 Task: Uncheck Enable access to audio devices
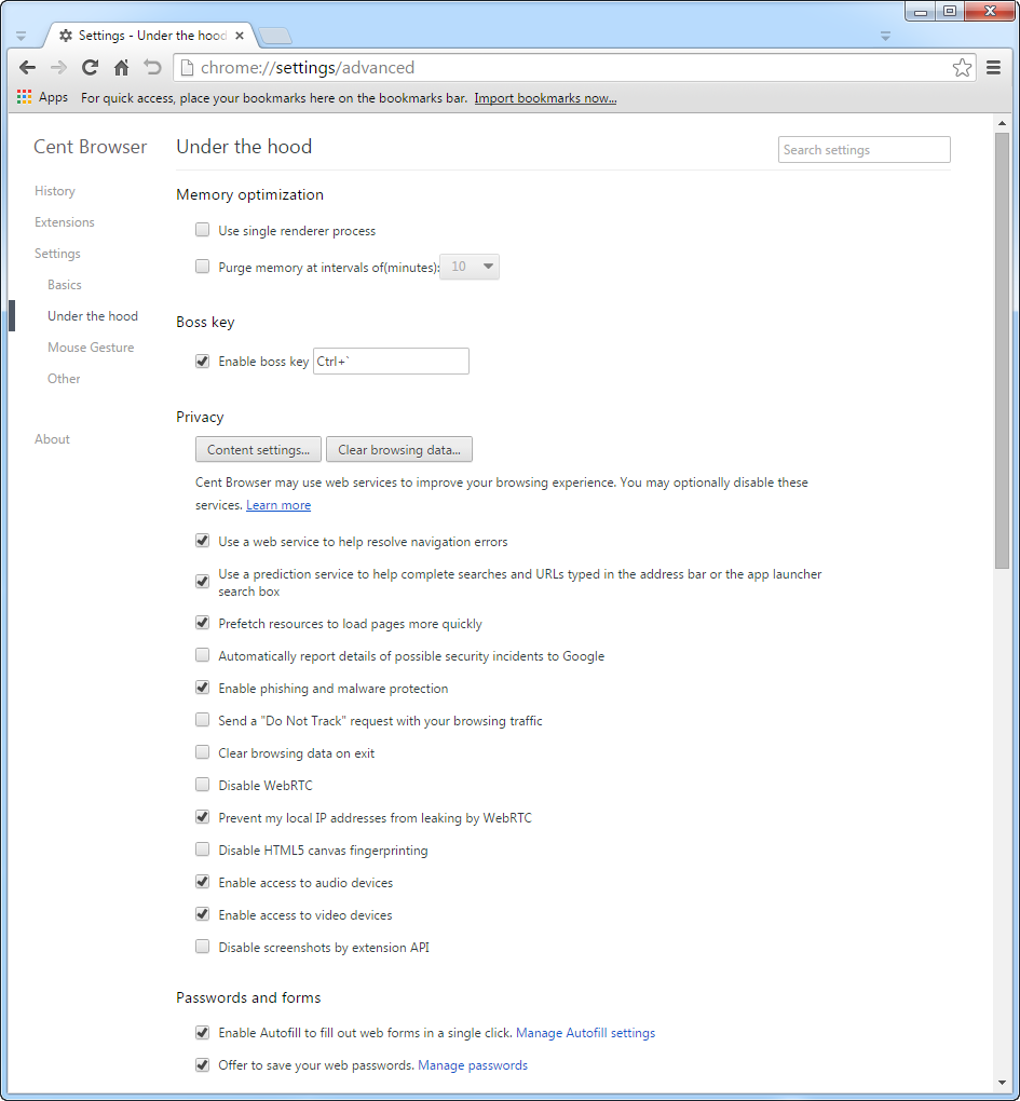tap(202, 881)
